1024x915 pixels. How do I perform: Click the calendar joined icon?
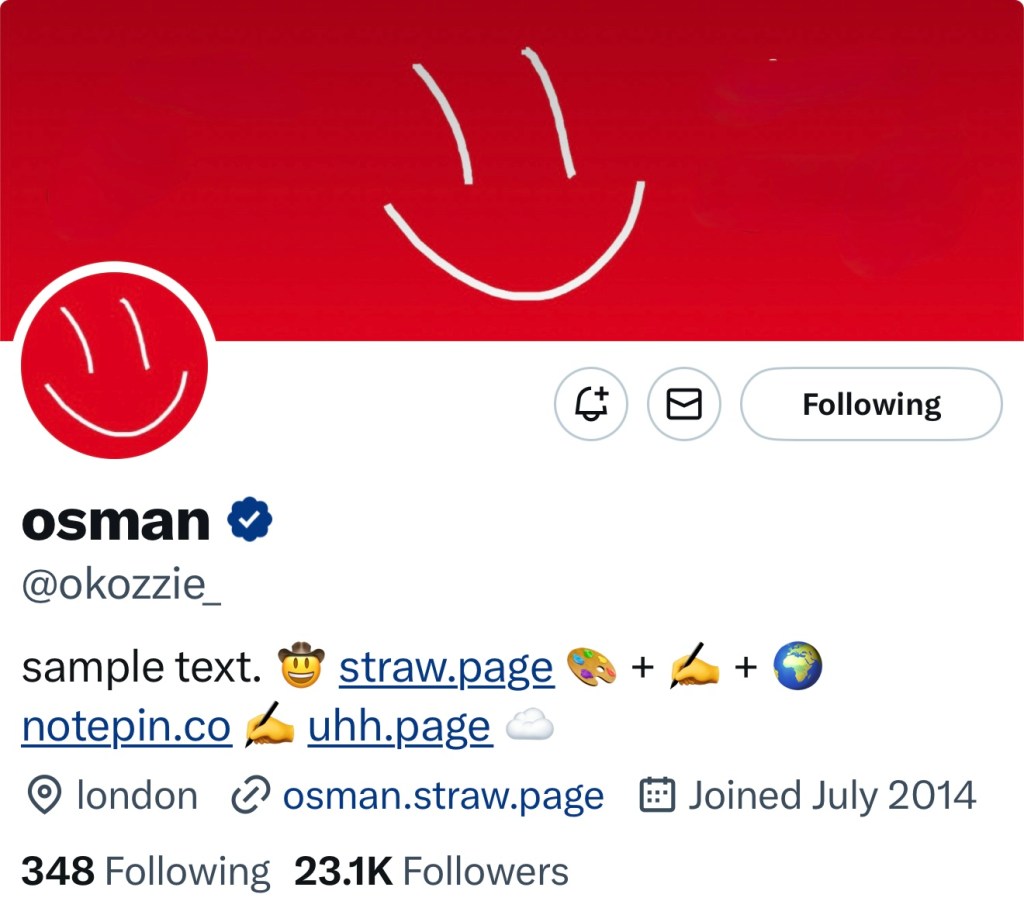[x=656, y=796]
